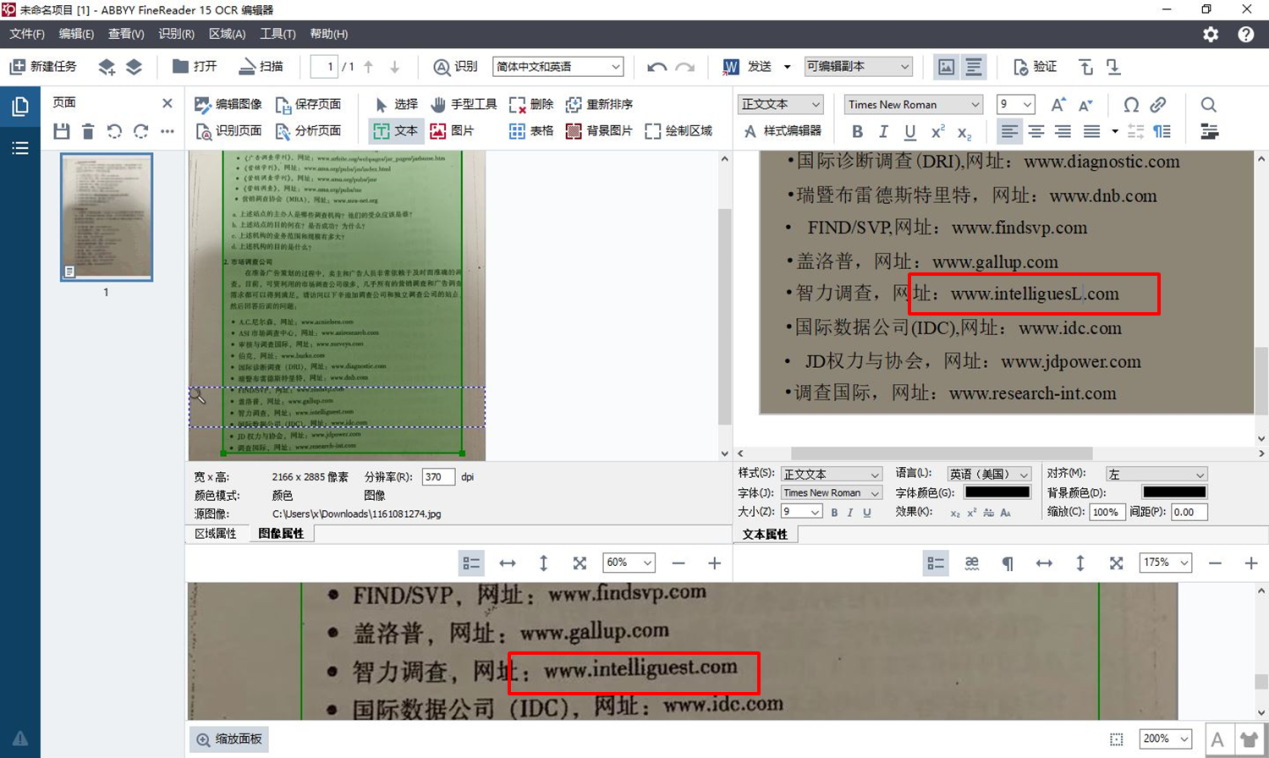Rotate page clockwise in 页面 panel
Screen dimensions: 1269x758
pos(141,131)
